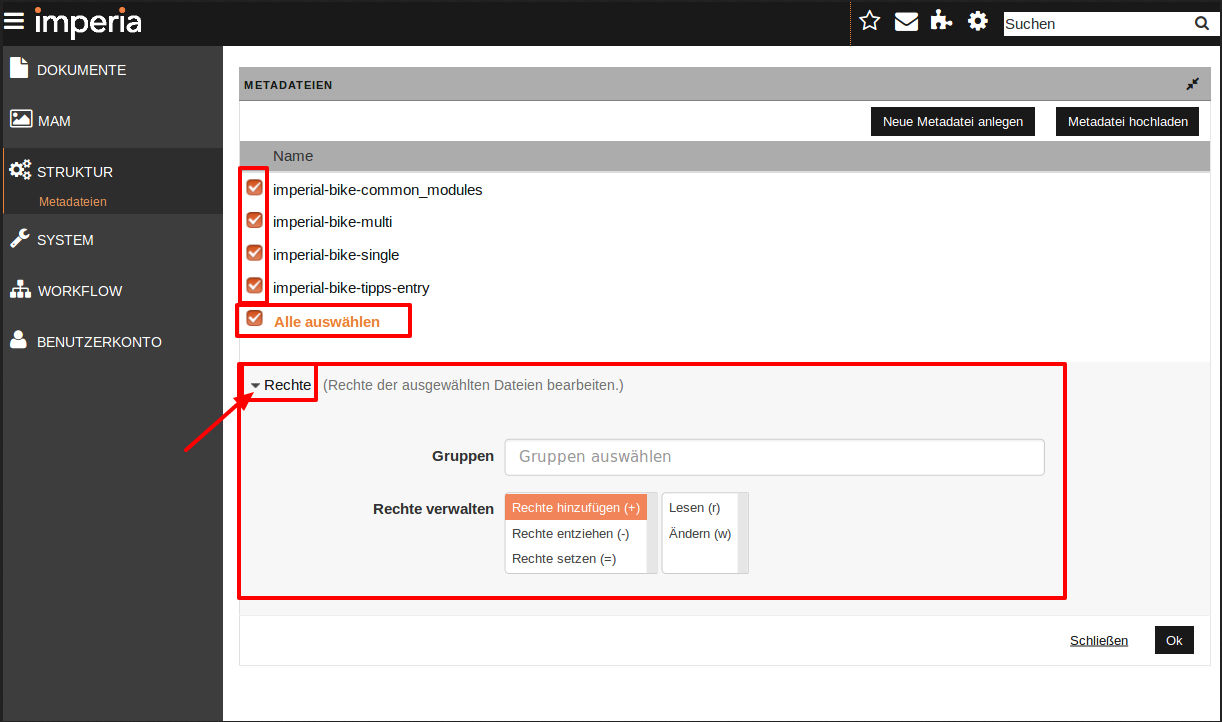Image resolution: width=1222 pixels, height=722 pixels.
Task: Click imperial-bike-single file name
Action: 336,255
